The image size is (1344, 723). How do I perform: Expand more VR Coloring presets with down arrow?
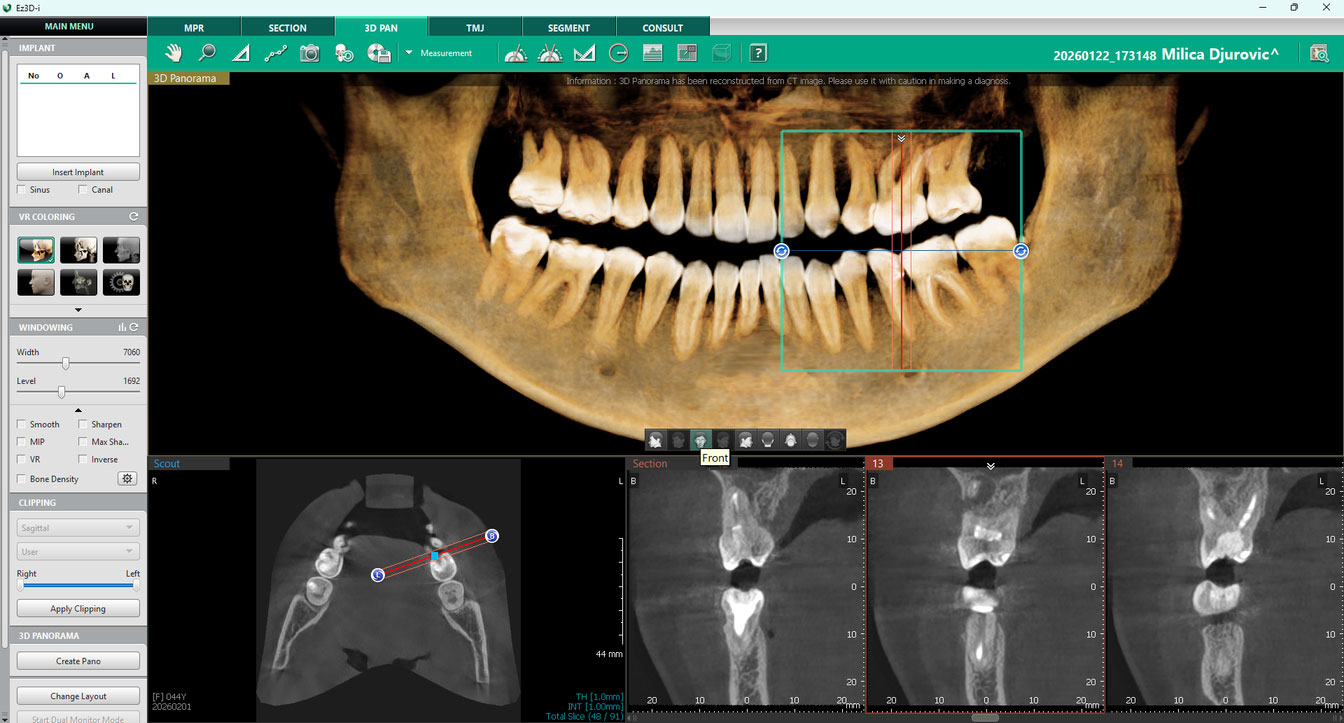coord(78,310)
